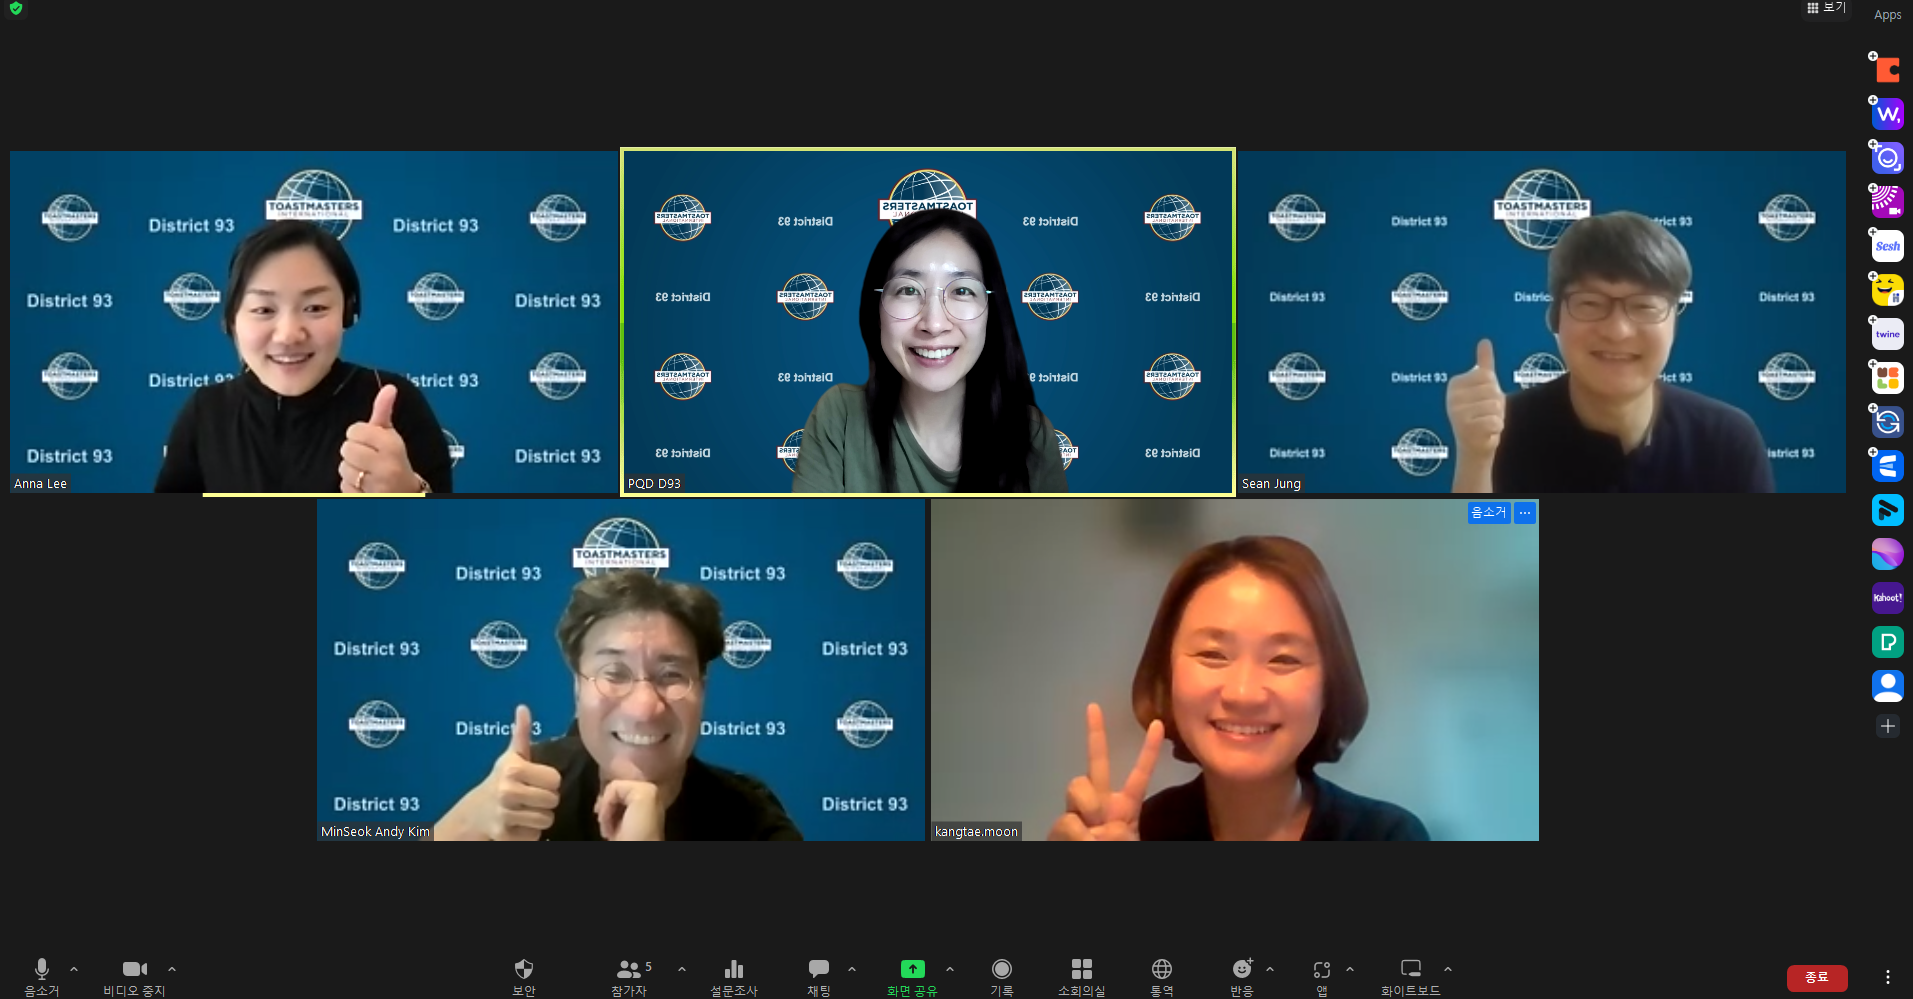Expand arrow beside 앱 apps

(1350, 969)
